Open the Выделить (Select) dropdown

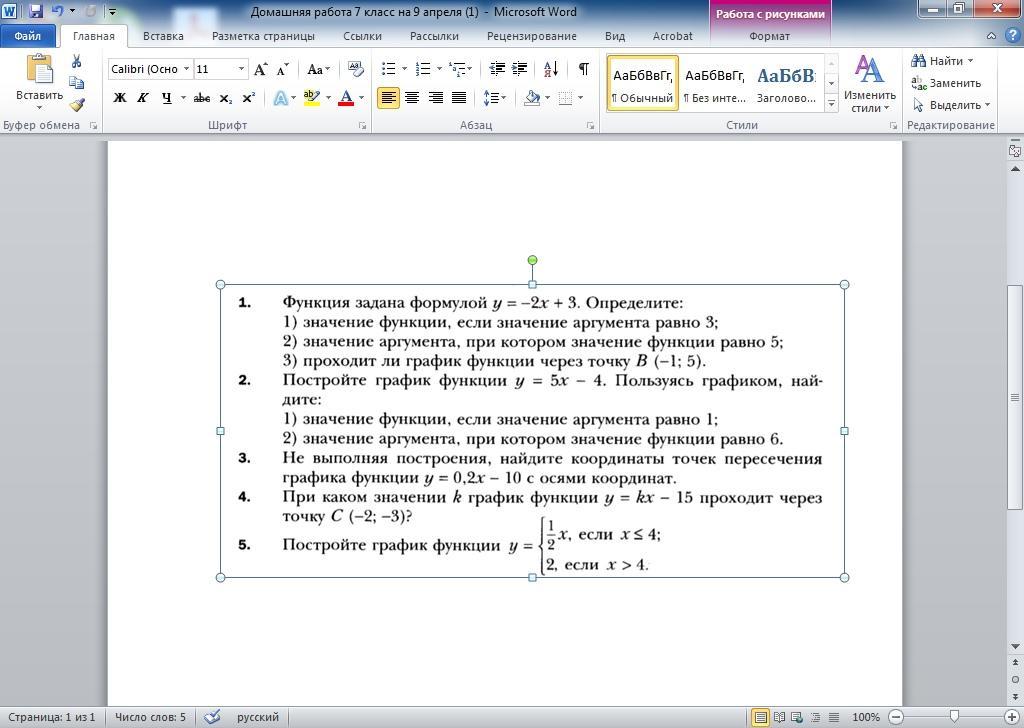pyautogui.click(x=951, y=104)
